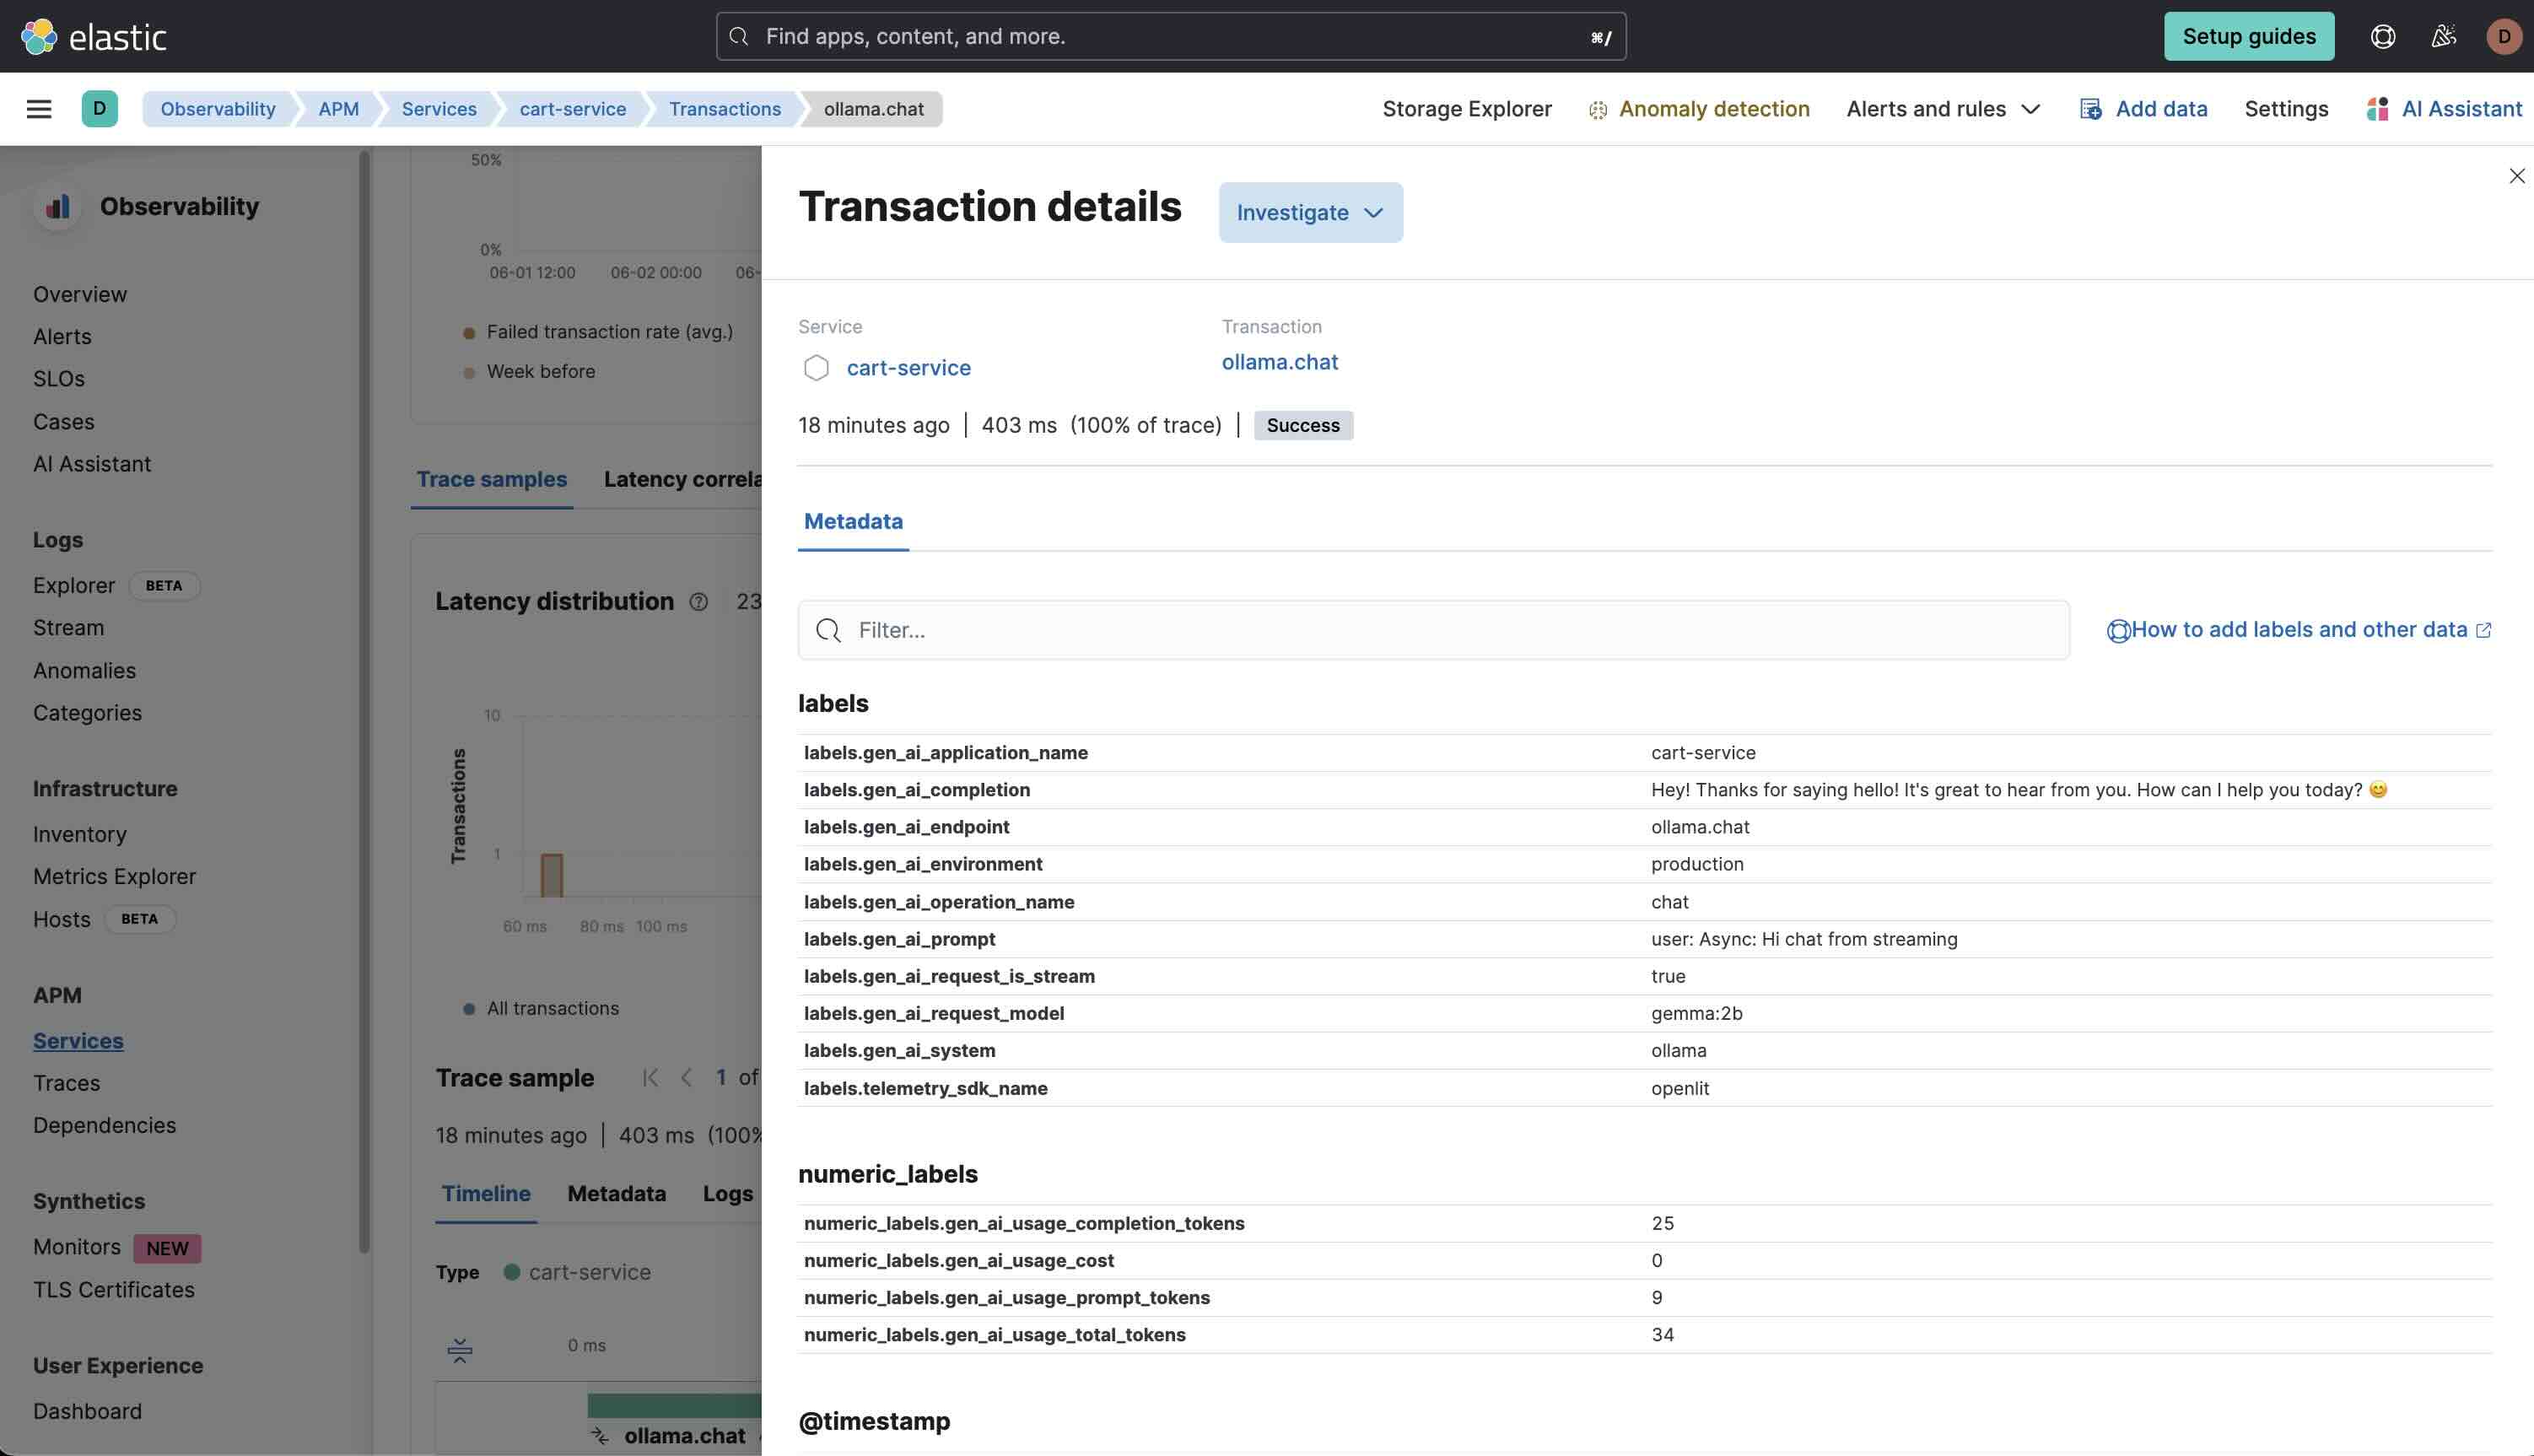
Task: Close the Transaction details flyout
Action: tap(2516, 176)
